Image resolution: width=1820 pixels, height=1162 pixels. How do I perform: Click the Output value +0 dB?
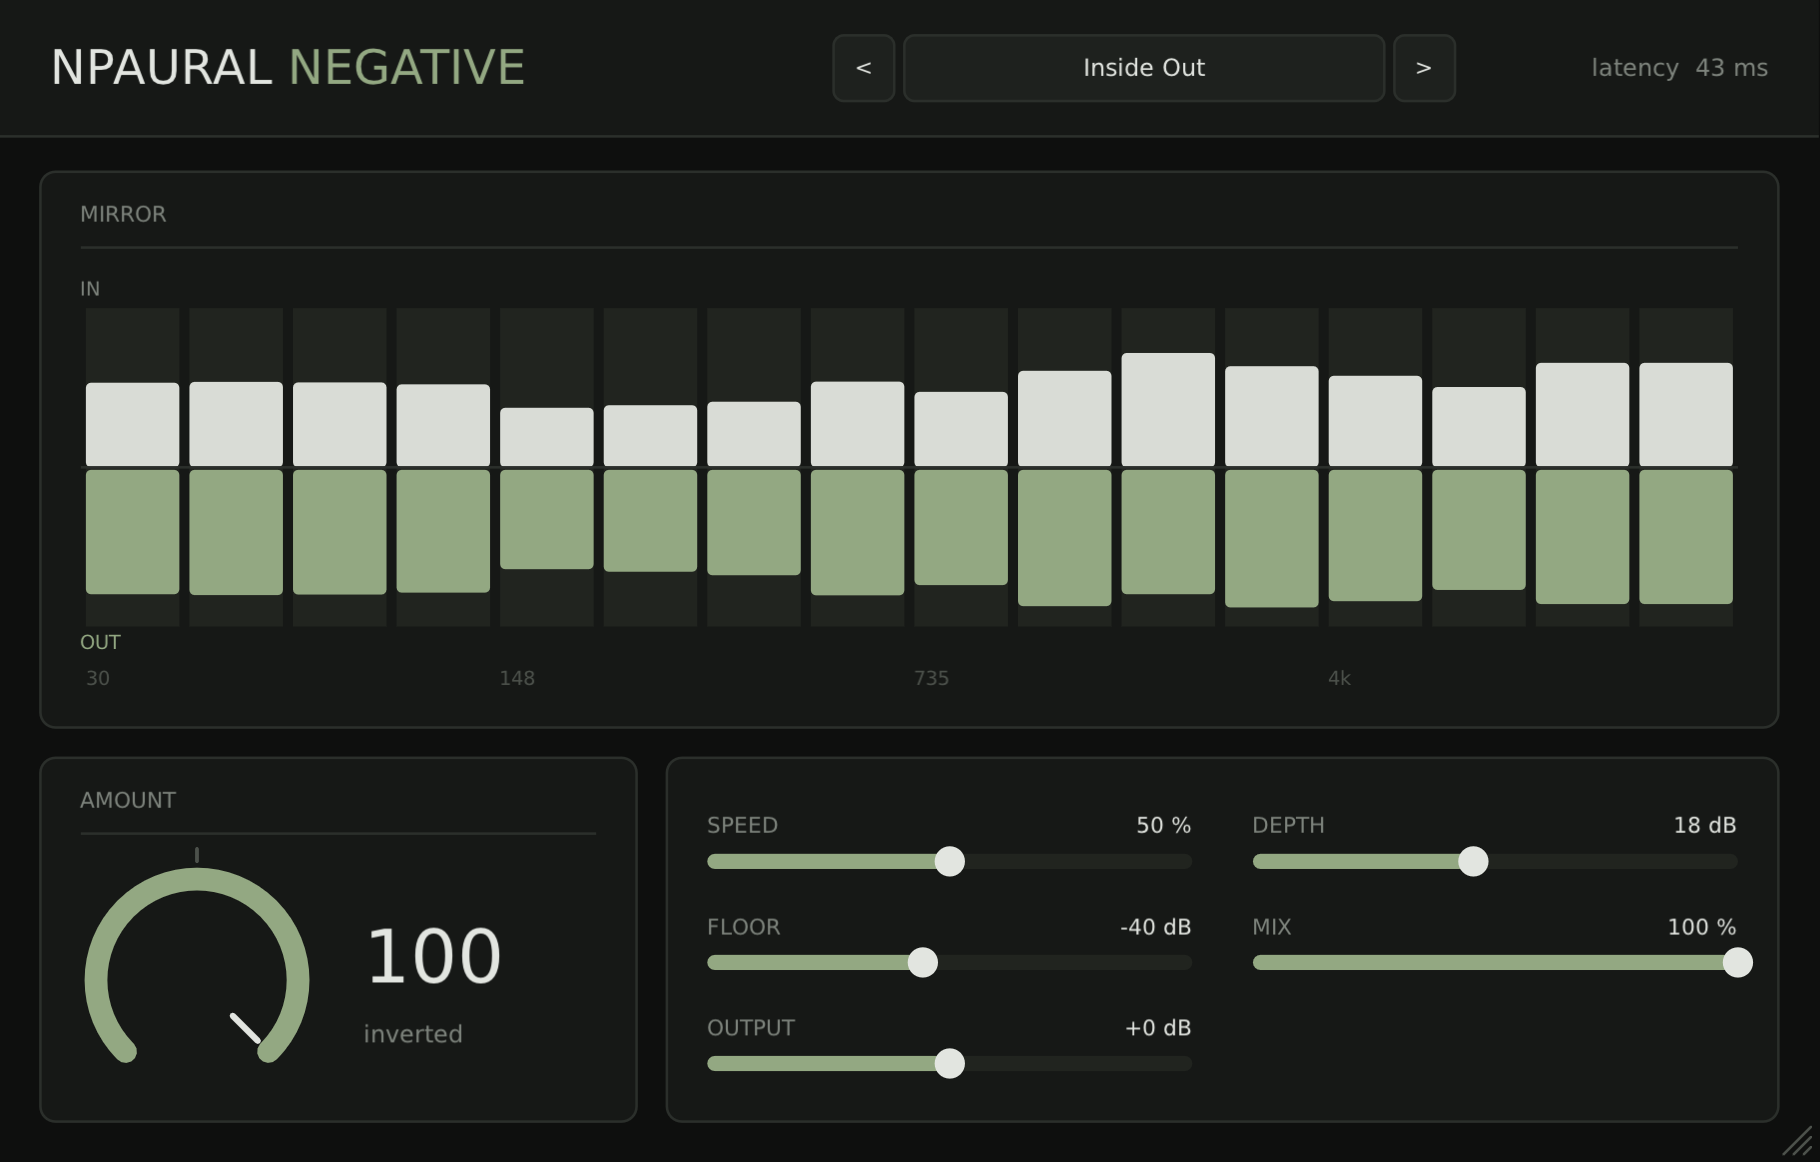1158,1028
